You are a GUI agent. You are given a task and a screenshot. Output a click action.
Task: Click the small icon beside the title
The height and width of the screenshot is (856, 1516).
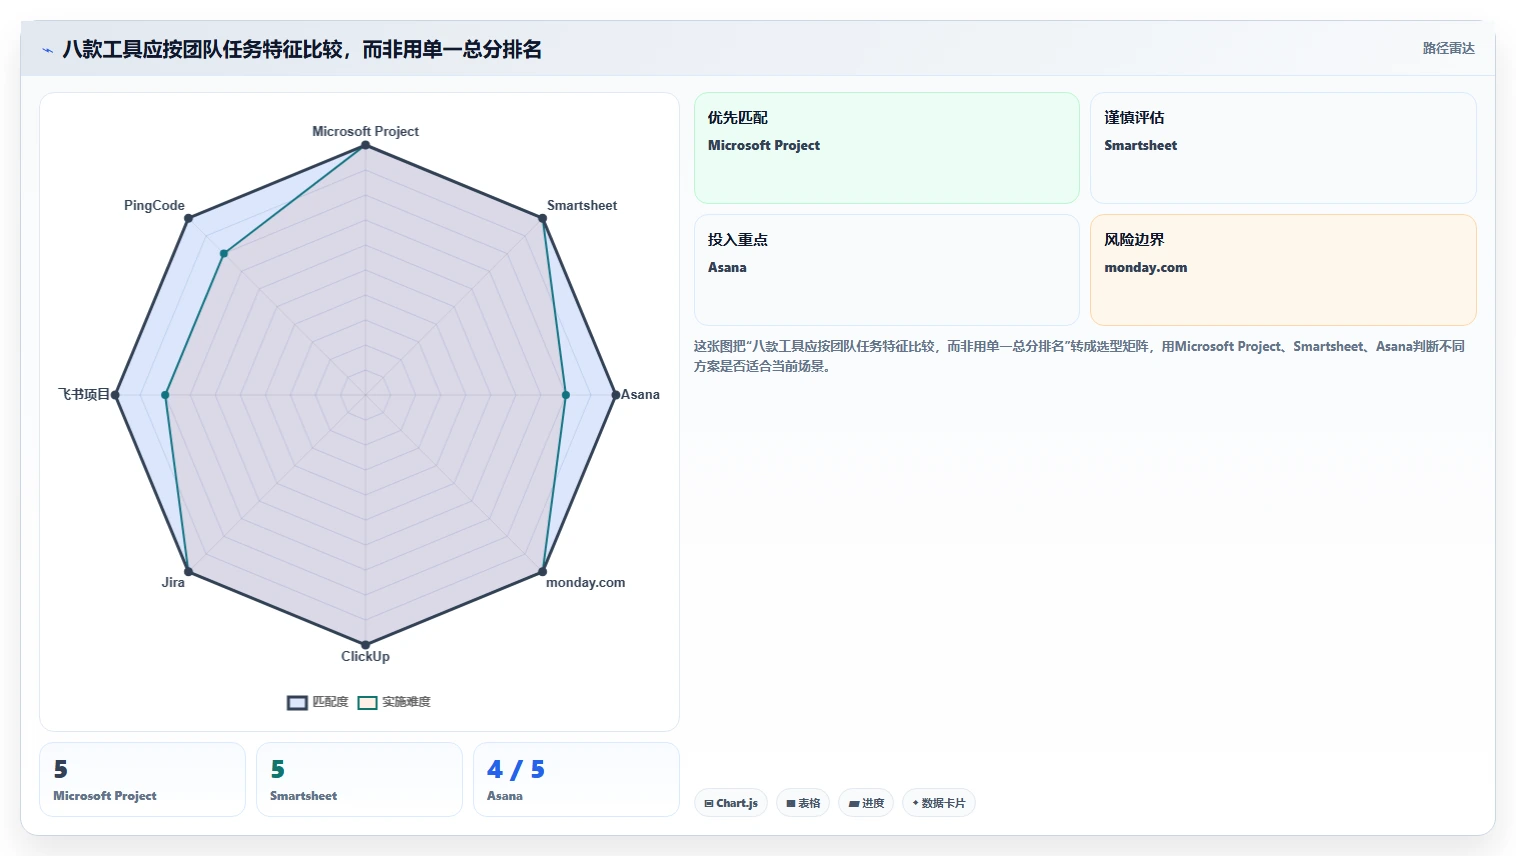pos(47,50)
